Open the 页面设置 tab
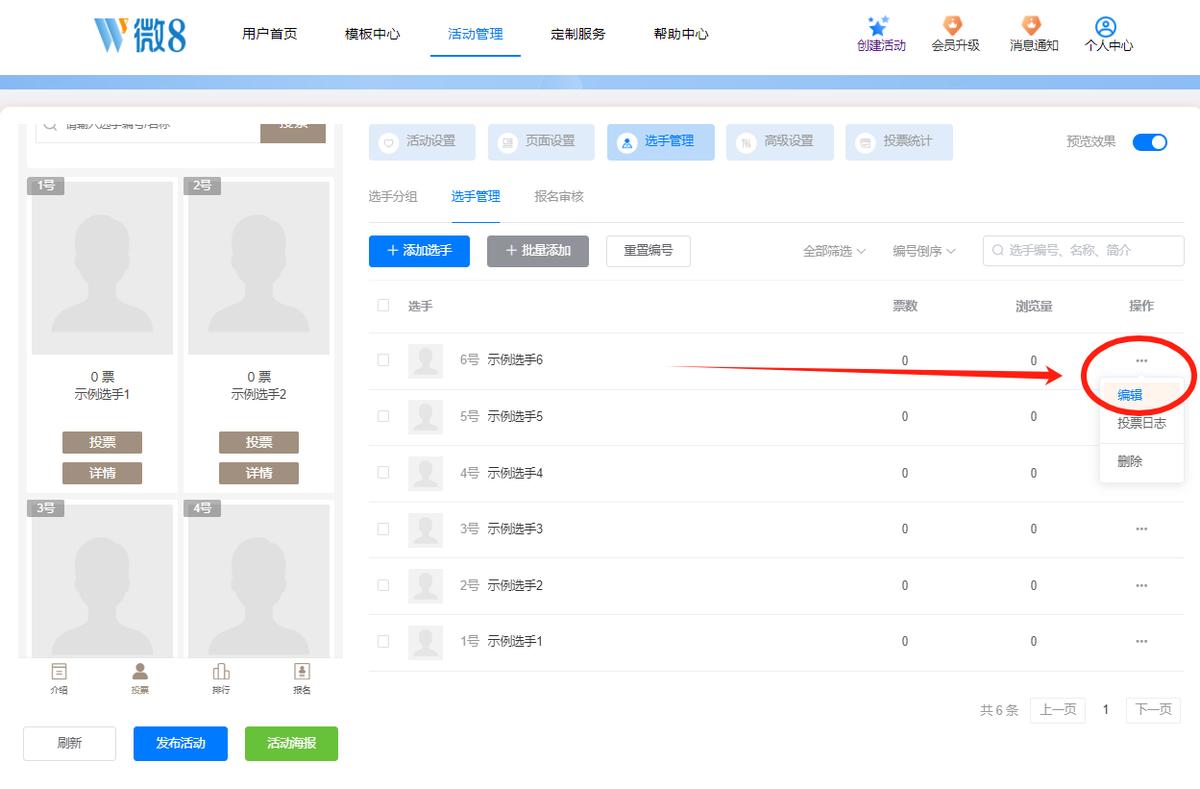1200x789 pixels. [x=541, y=142]
